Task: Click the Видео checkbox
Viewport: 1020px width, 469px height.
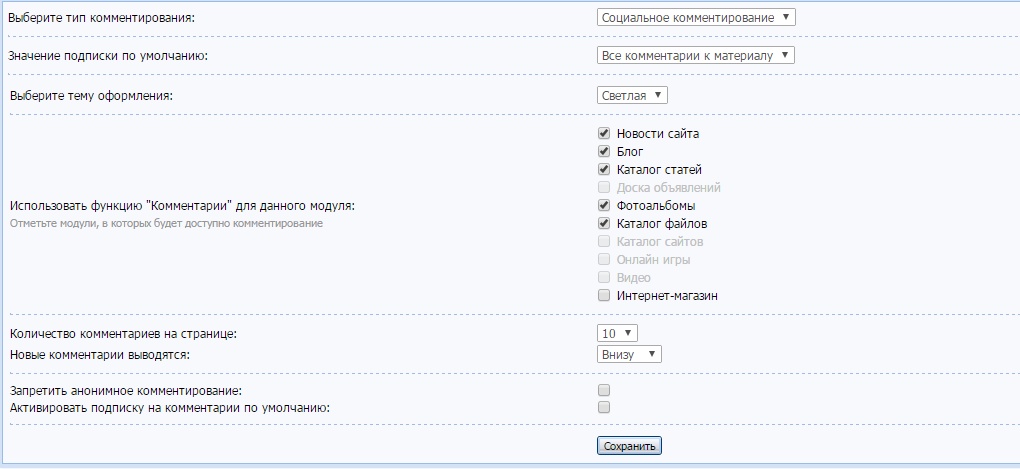Action: [x=604, y=277]
